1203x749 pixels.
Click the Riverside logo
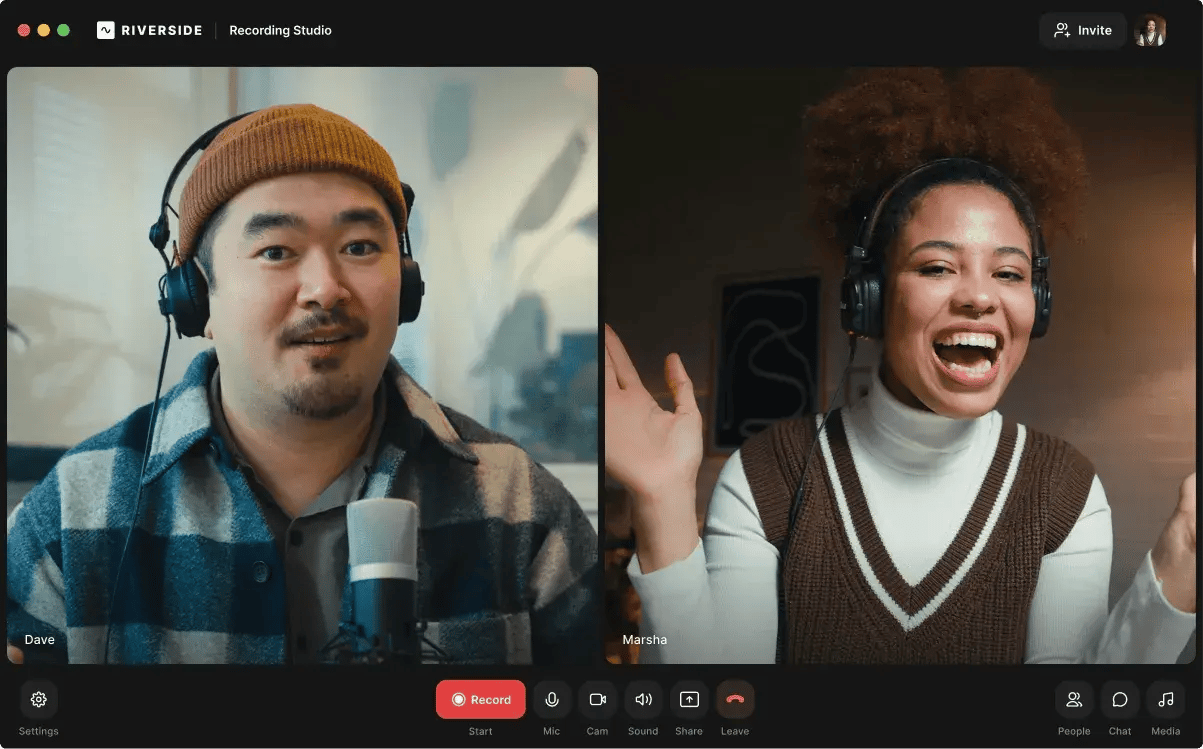pyautogui.click(x=149, y=30)
